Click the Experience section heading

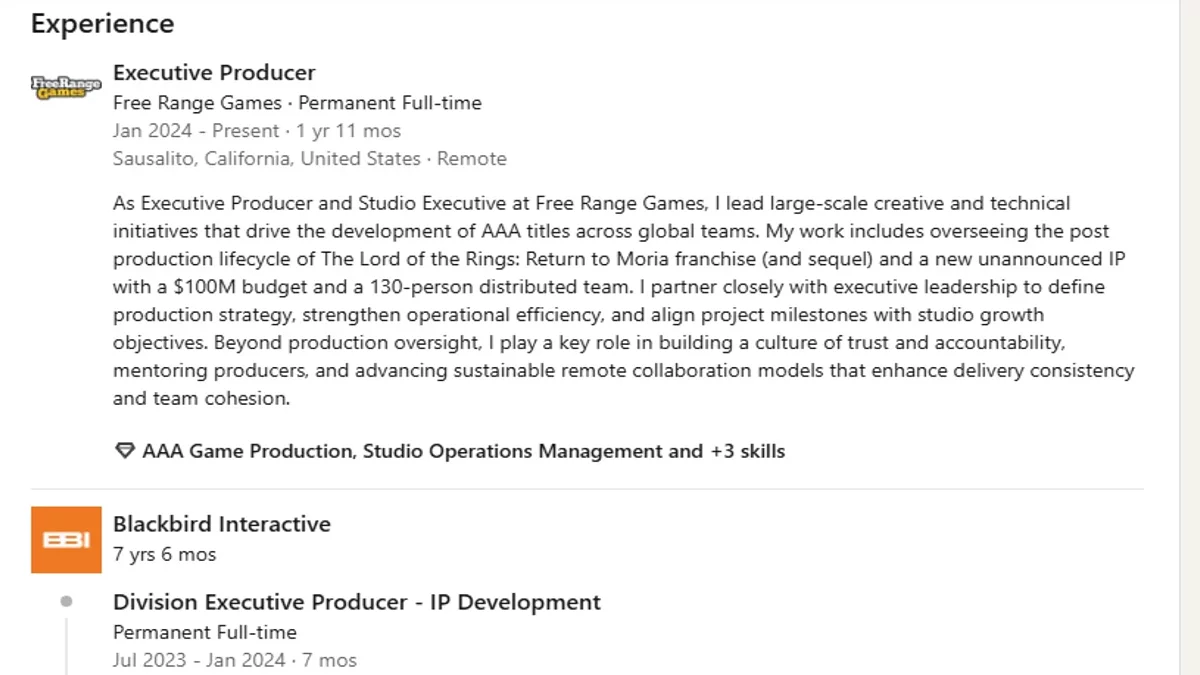pos(102,24)
